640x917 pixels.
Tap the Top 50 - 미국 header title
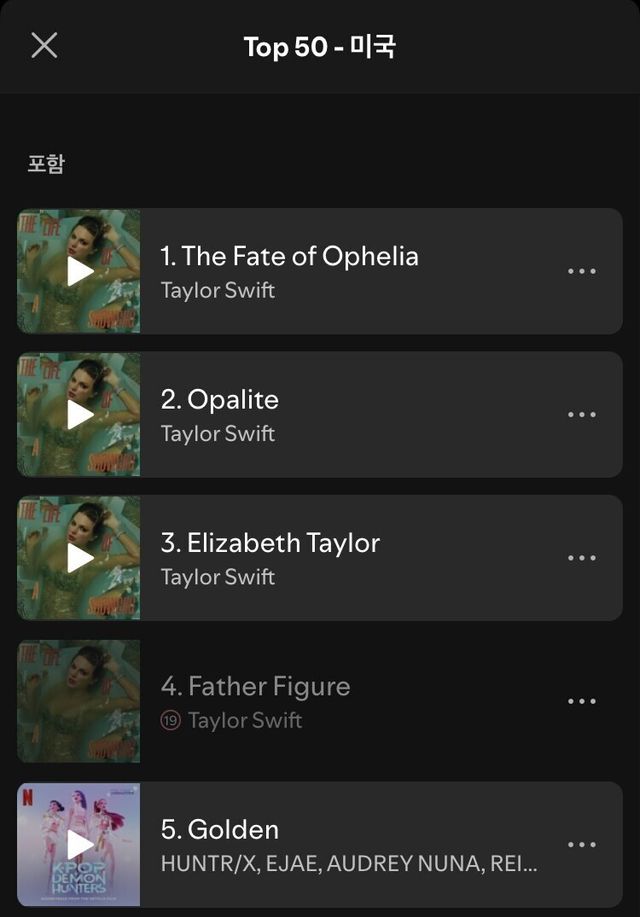(320, 46)
